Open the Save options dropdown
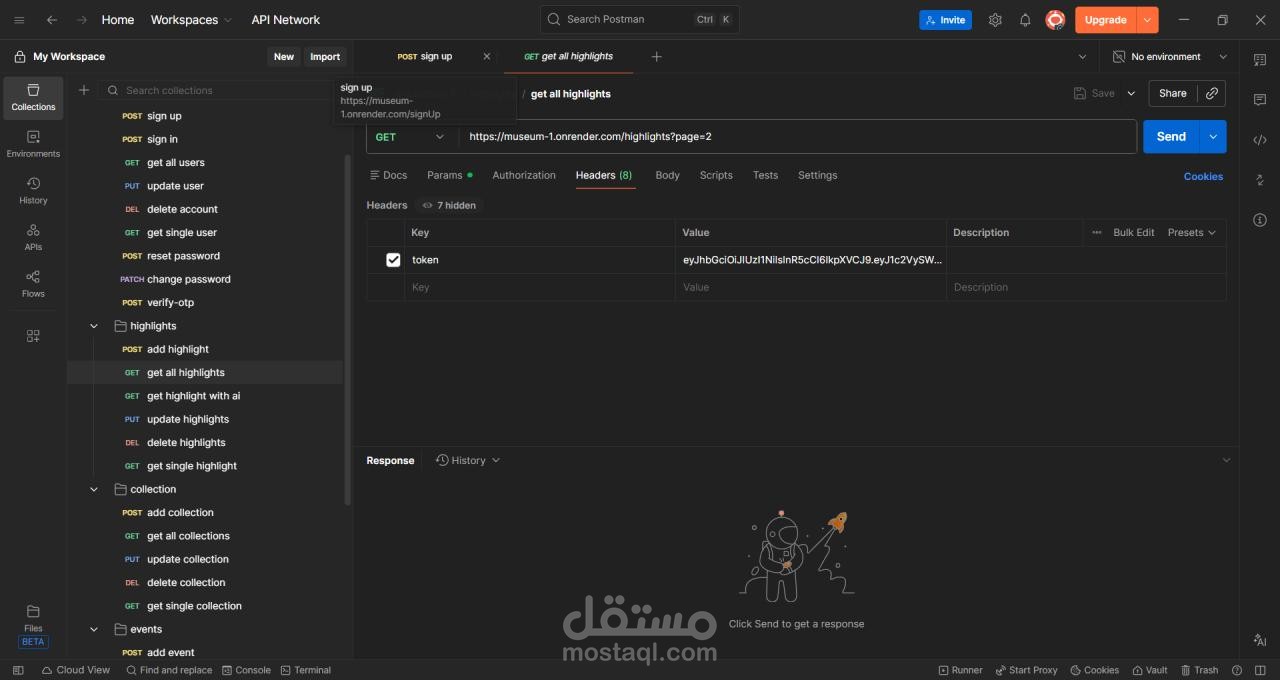The width and height of the screenshot is (1280, 680). 1131,93
